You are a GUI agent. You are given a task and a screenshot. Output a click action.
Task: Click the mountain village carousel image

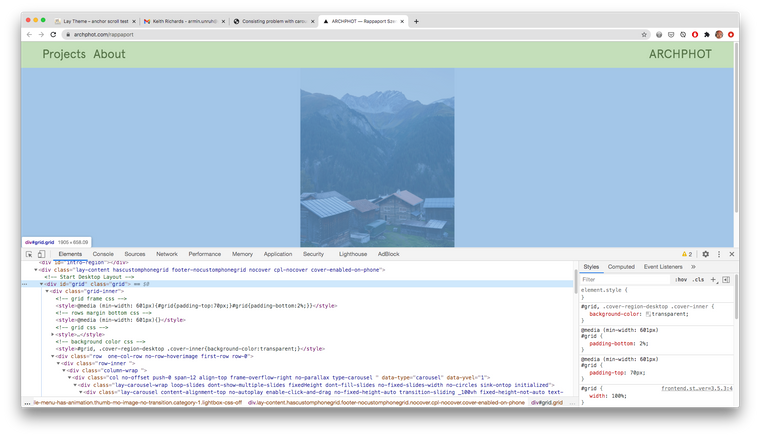coord(377,157)
